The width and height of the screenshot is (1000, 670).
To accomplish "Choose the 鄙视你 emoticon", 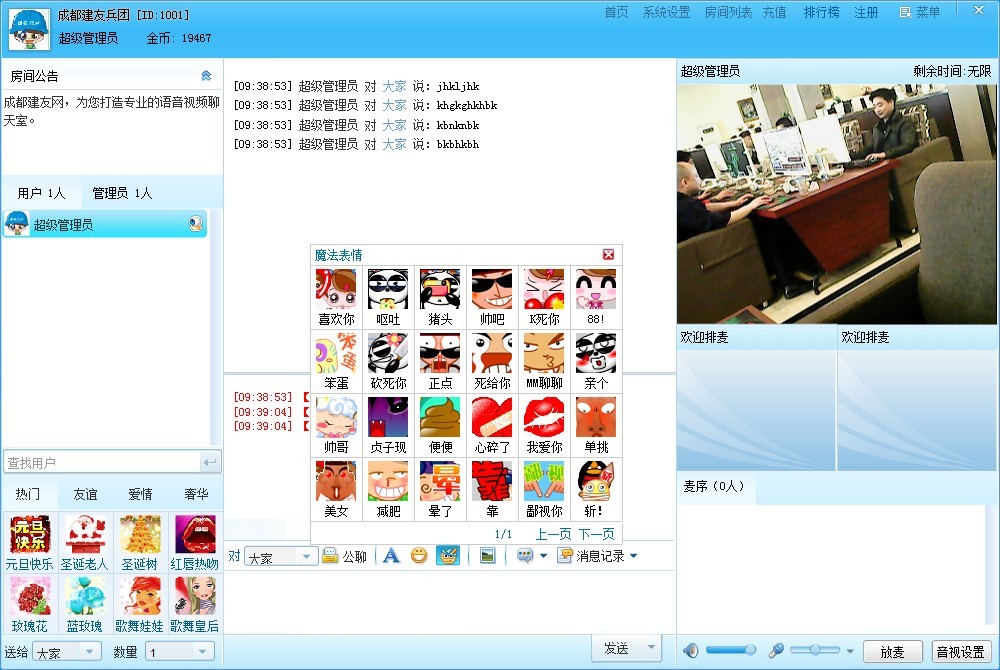I will coord(544,489).
